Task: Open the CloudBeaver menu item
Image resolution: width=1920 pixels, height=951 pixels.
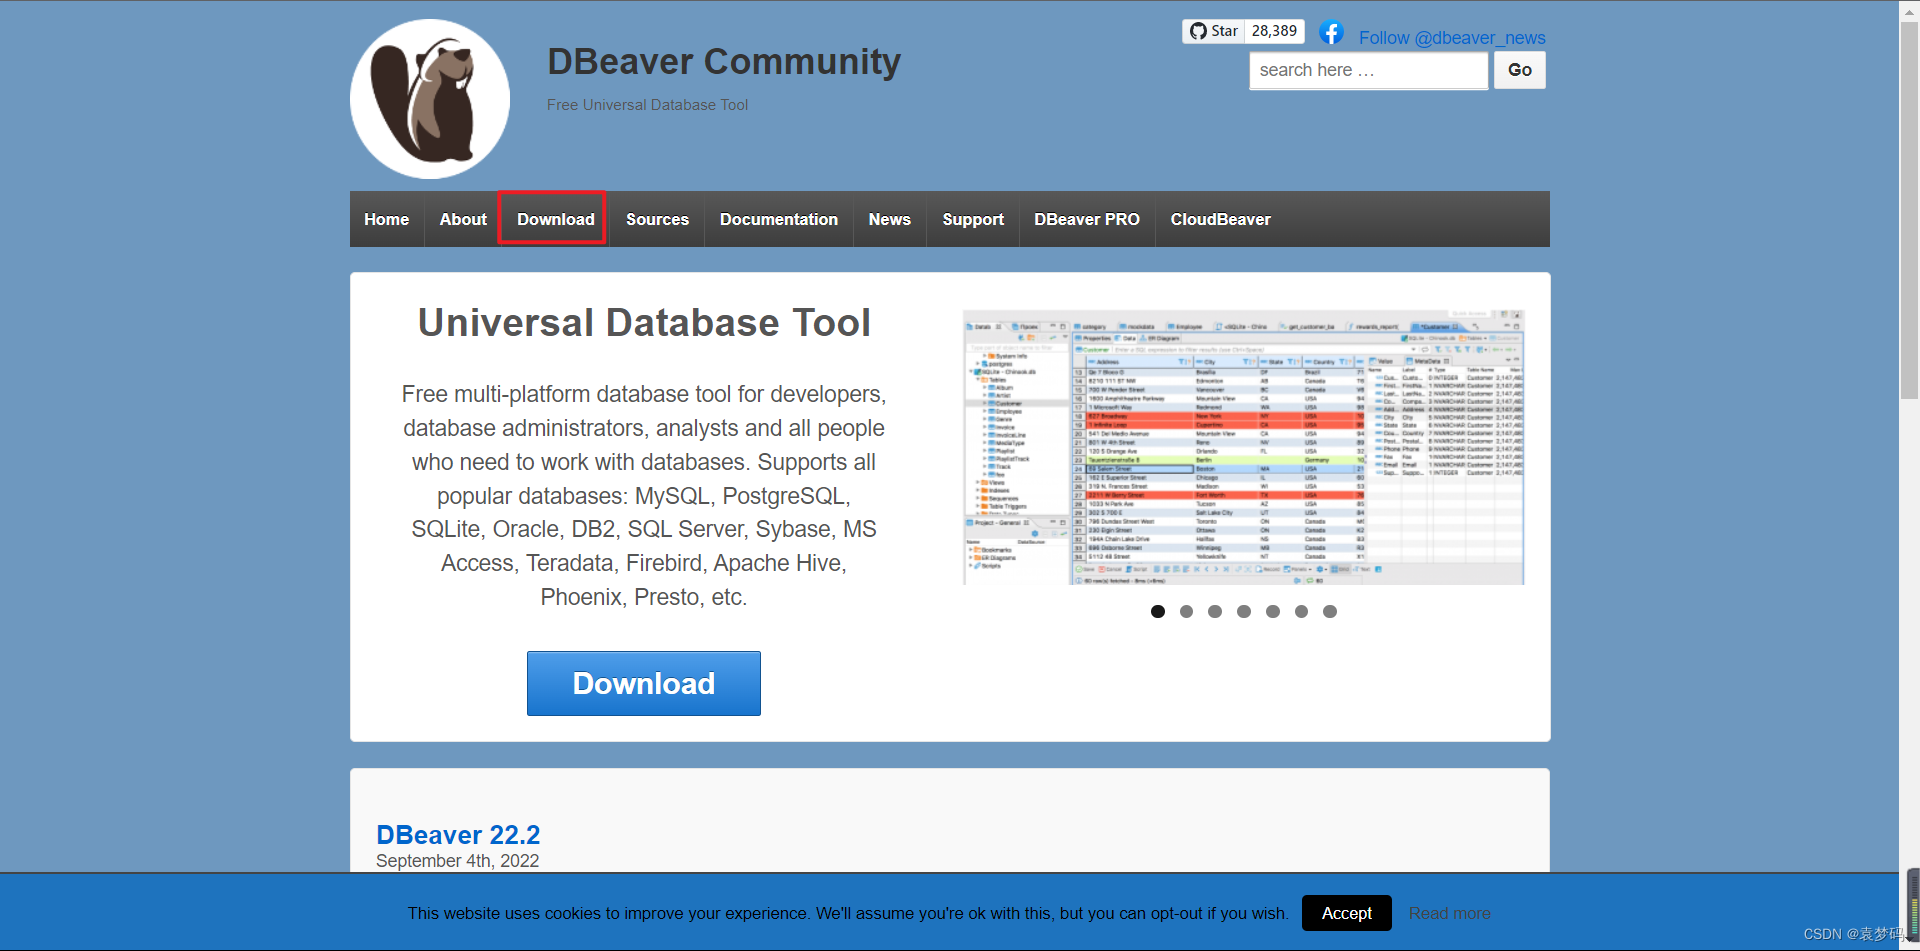Action: click(1221, 219)
